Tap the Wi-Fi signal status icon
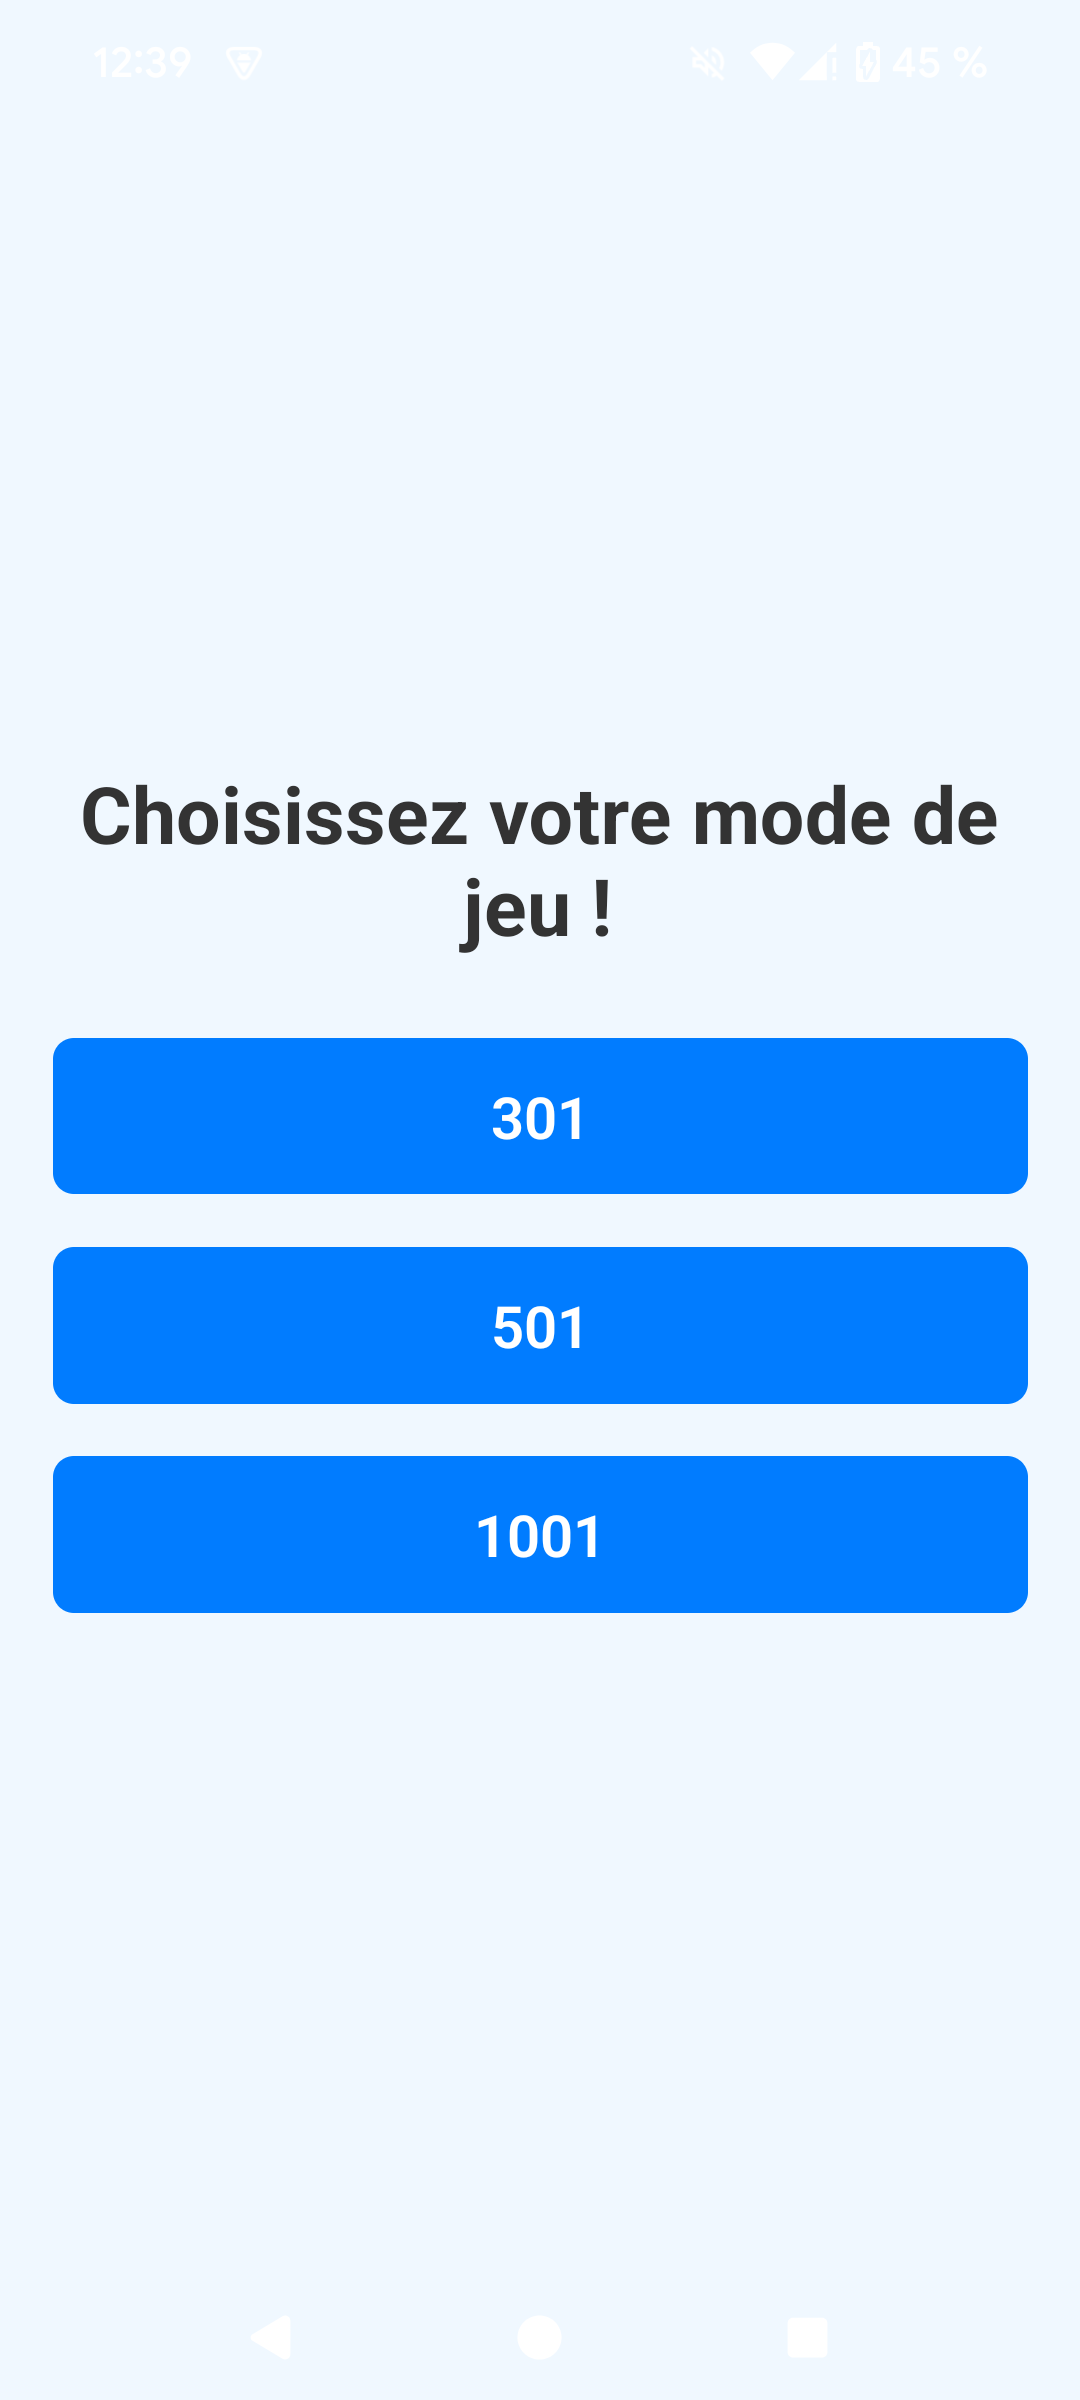 pyautogui.click(x=772, y=63)
